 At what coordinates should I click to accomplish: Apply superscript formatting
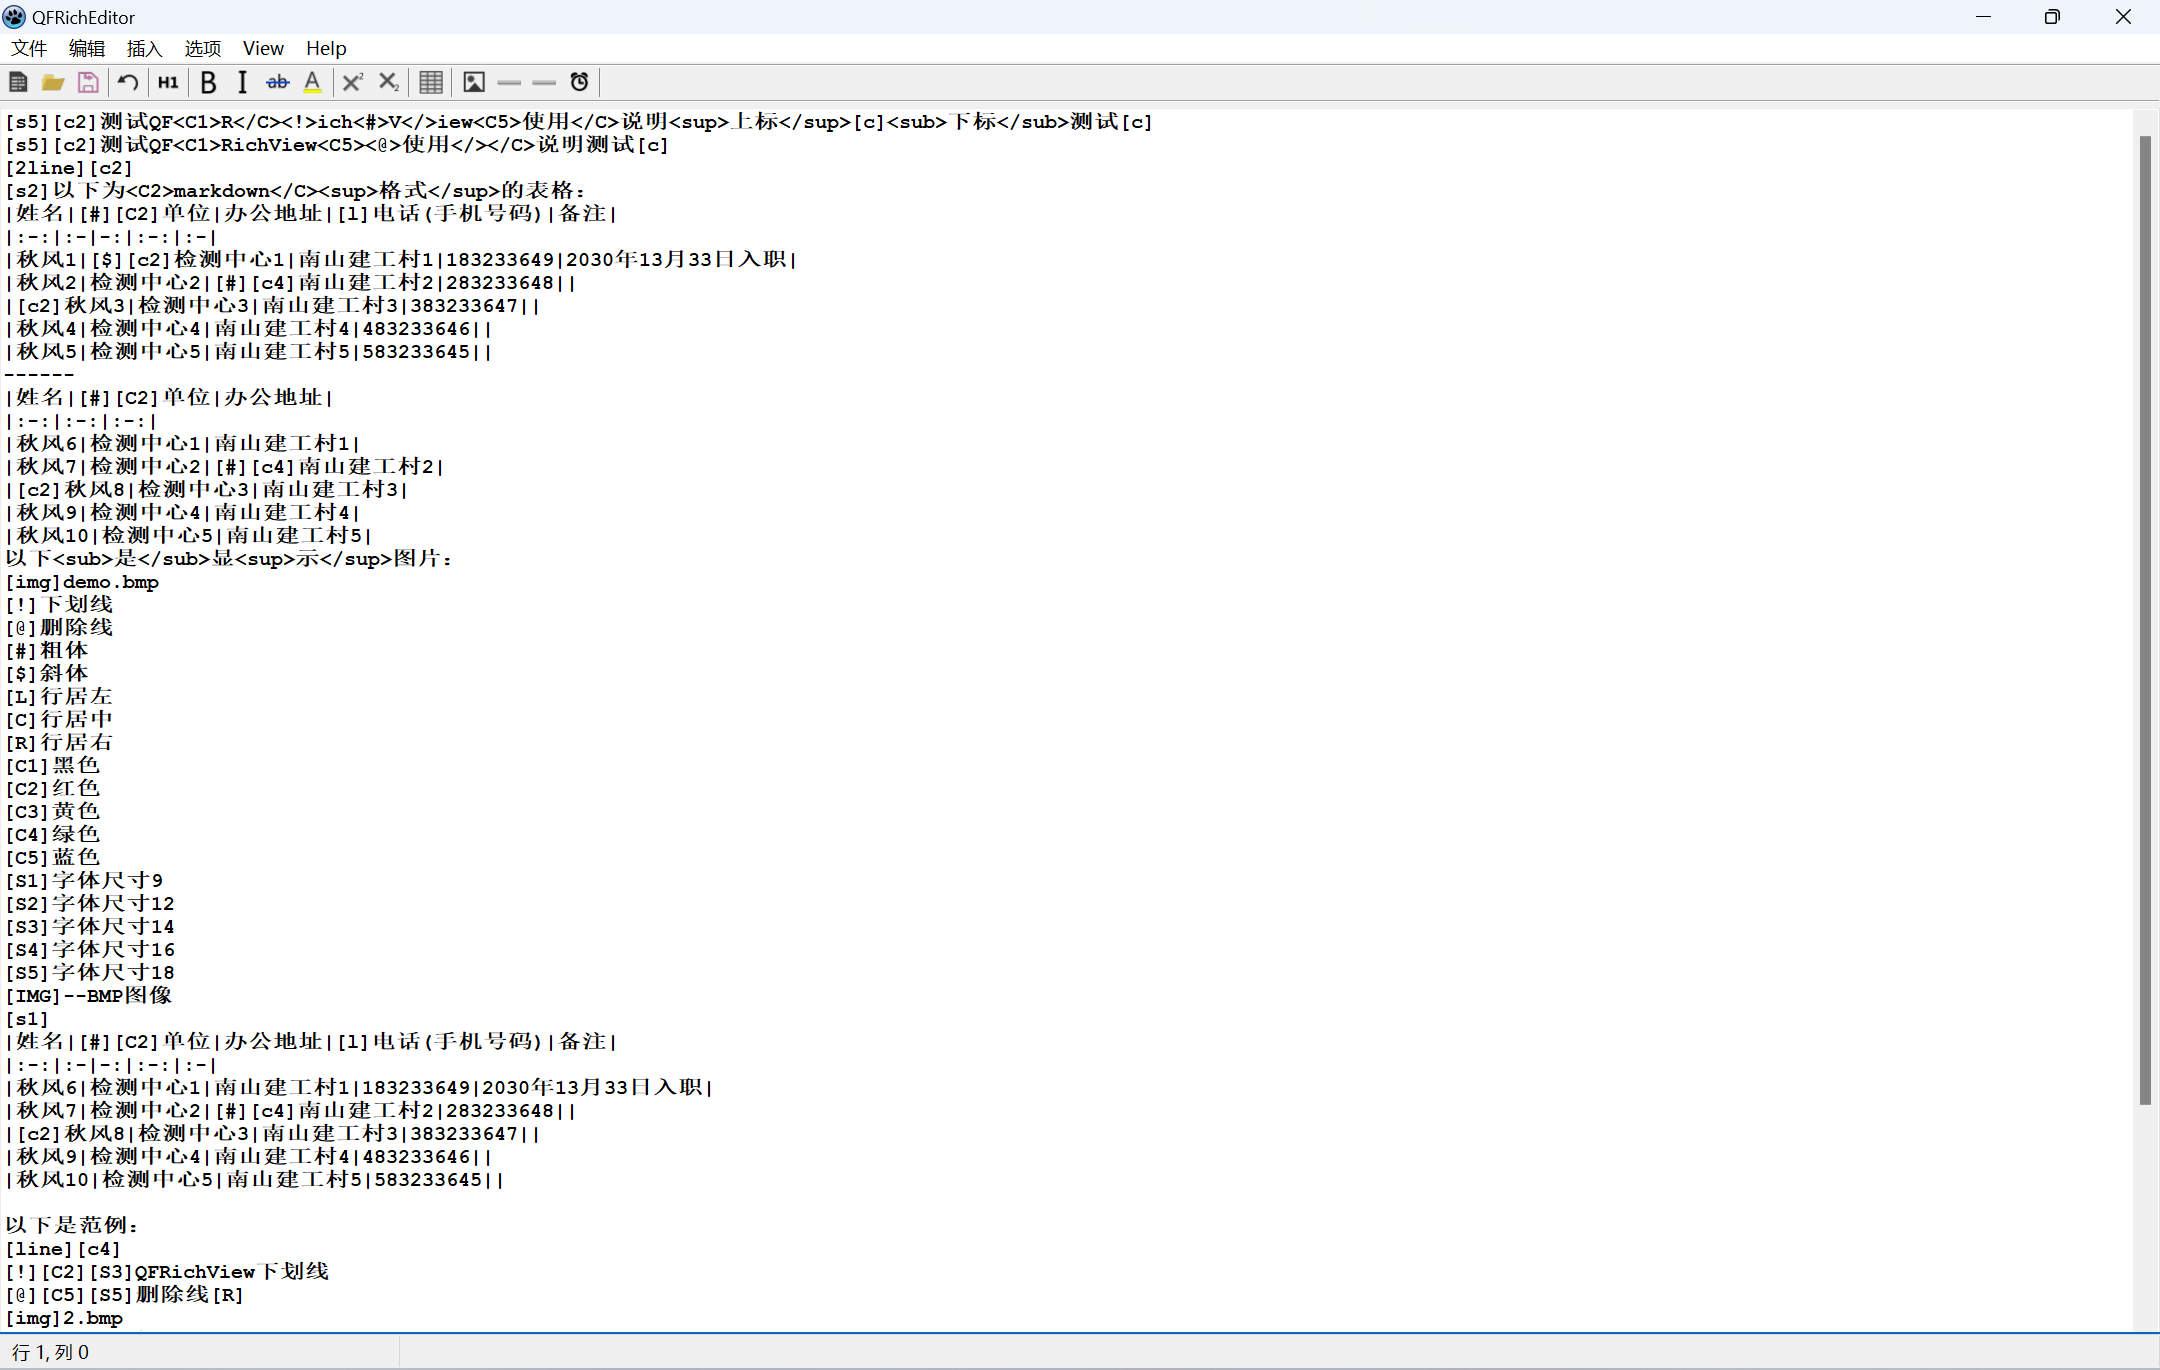[x=352, y=83]
